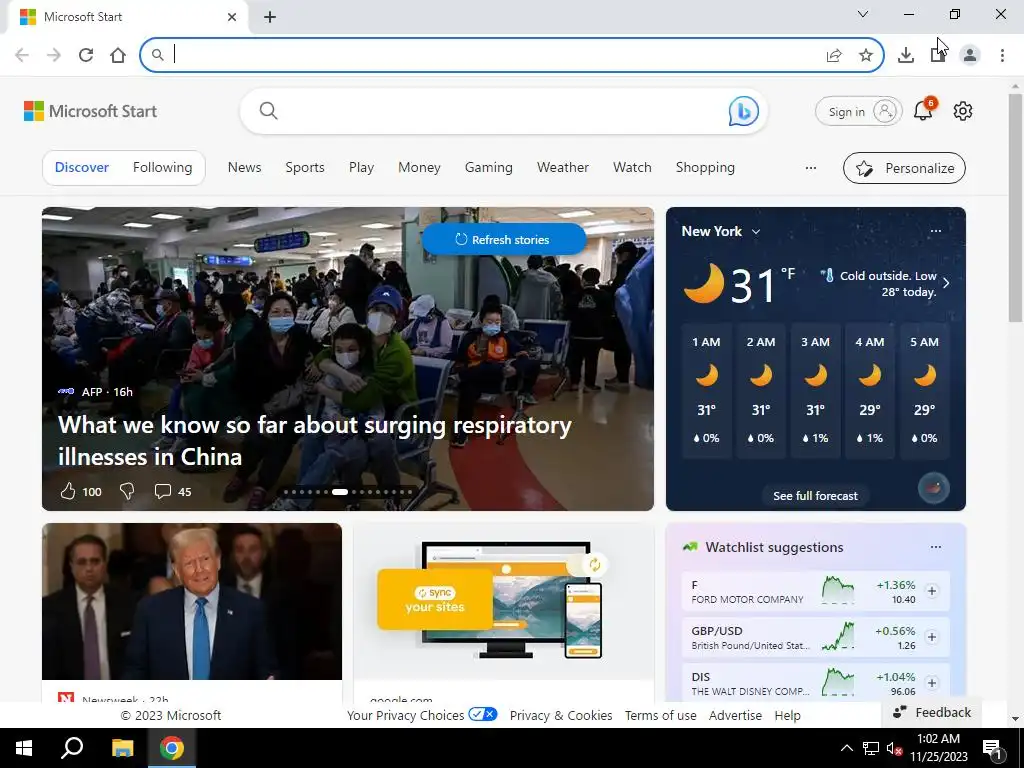The image size is (1024, 768).
Task: Open the Play section
Action: (361, 167)
